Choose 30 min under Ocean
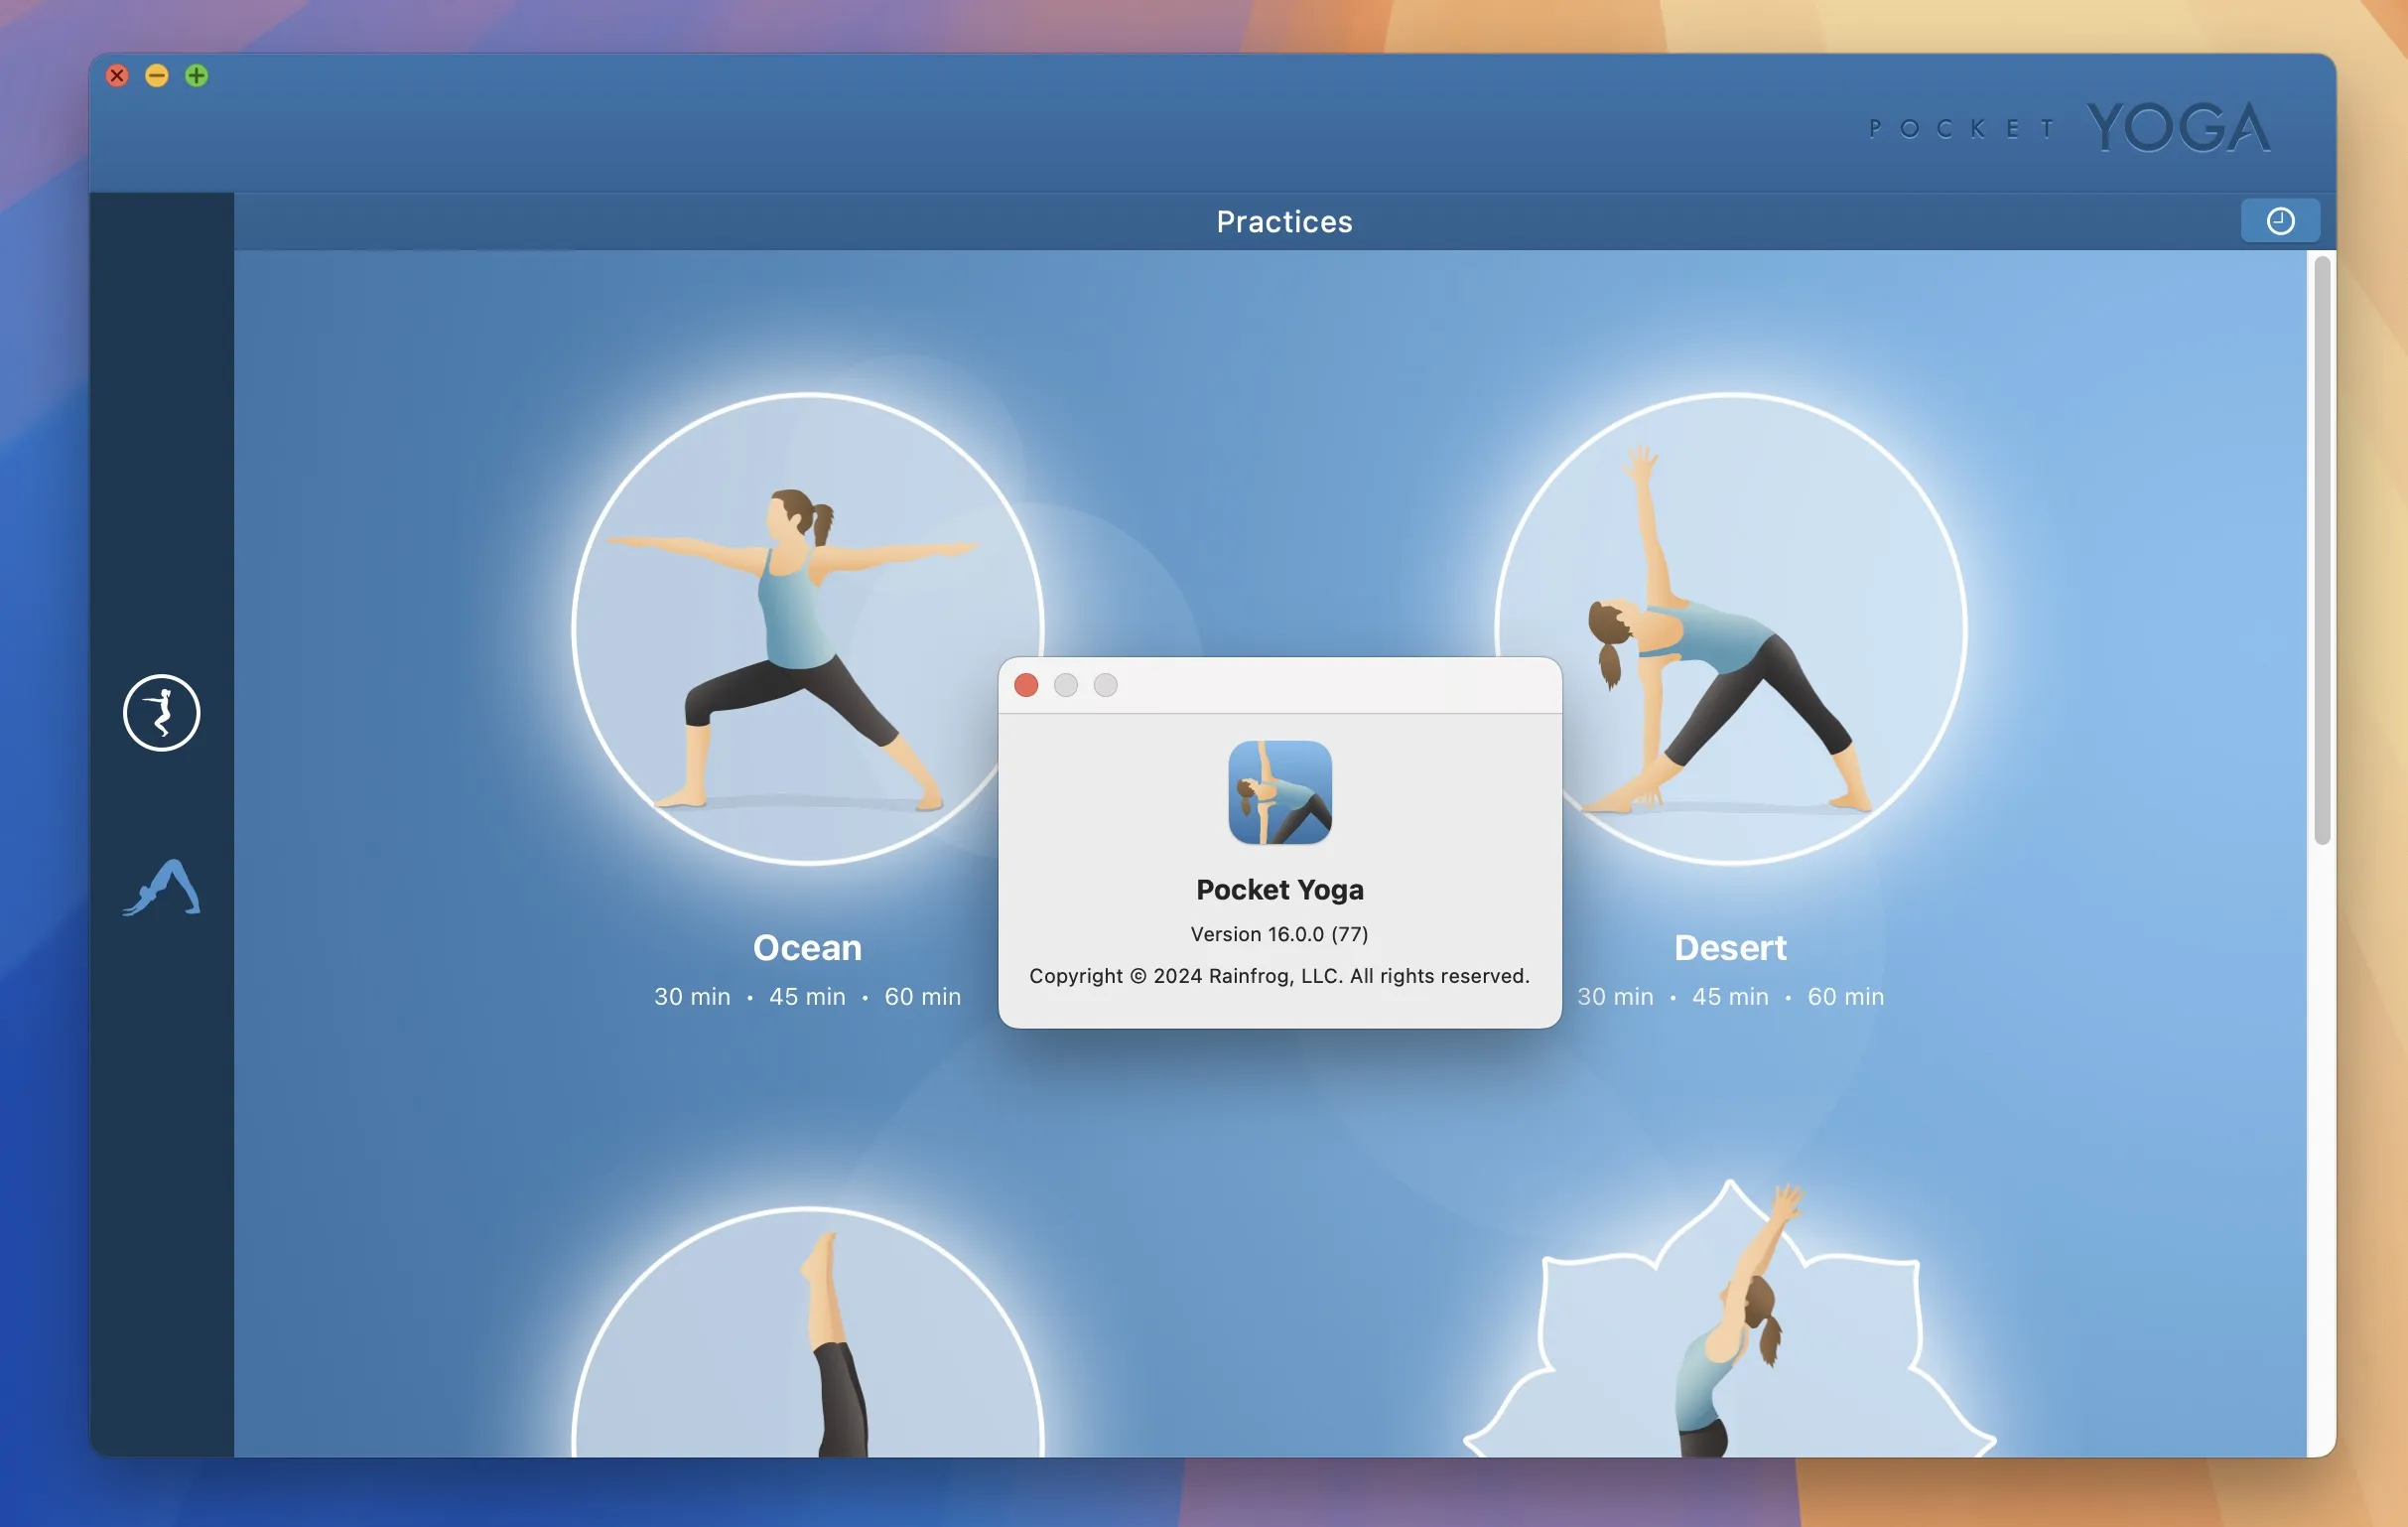Viewport: 2408px width, 1527px height. coord(692,996)
